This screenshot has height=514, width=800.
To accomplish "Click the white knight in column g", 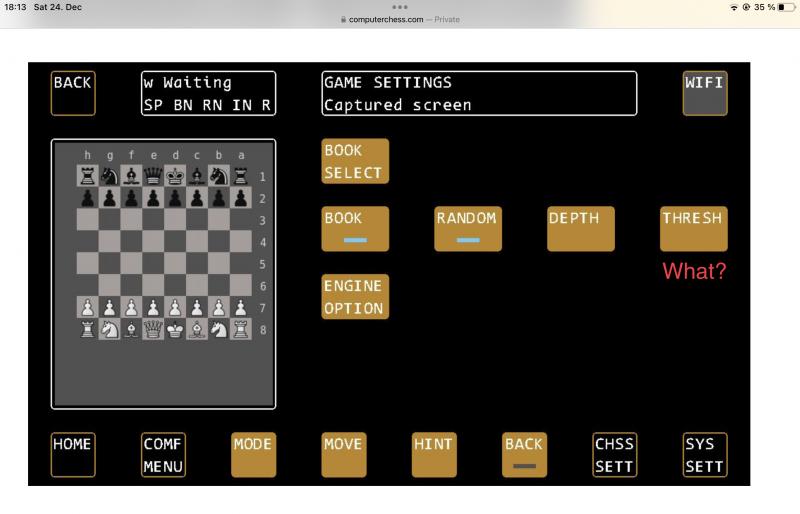I will click(109, 329).
